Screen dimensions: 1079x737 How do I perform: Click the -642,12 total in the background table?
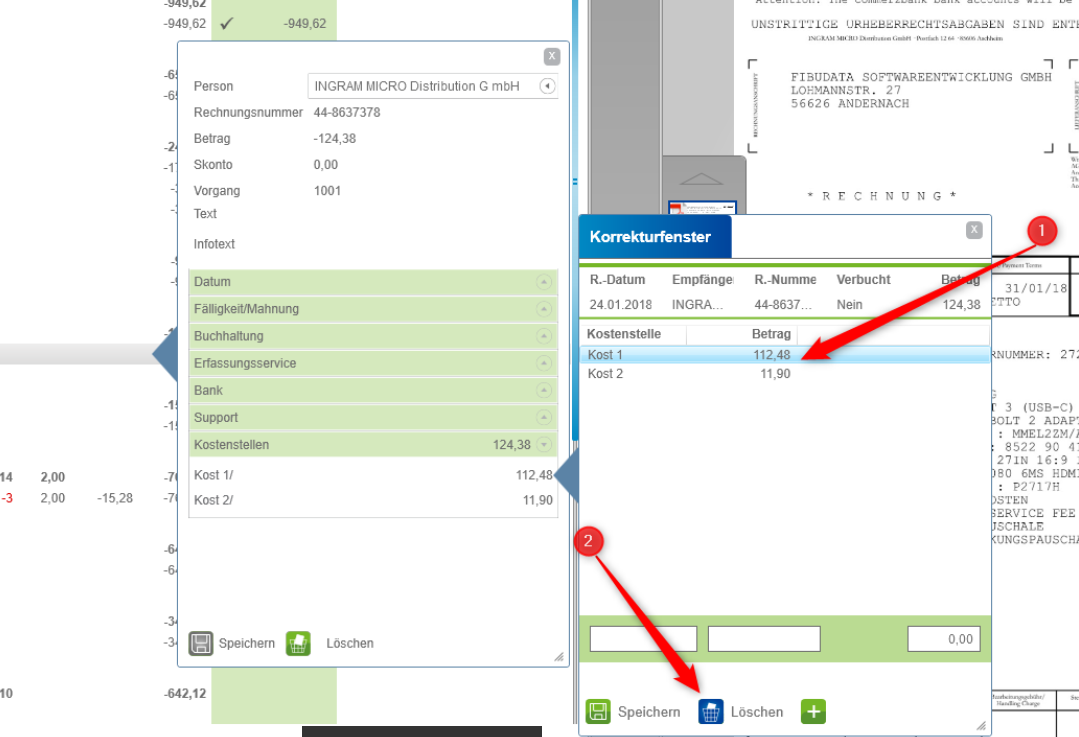point(185,694)
